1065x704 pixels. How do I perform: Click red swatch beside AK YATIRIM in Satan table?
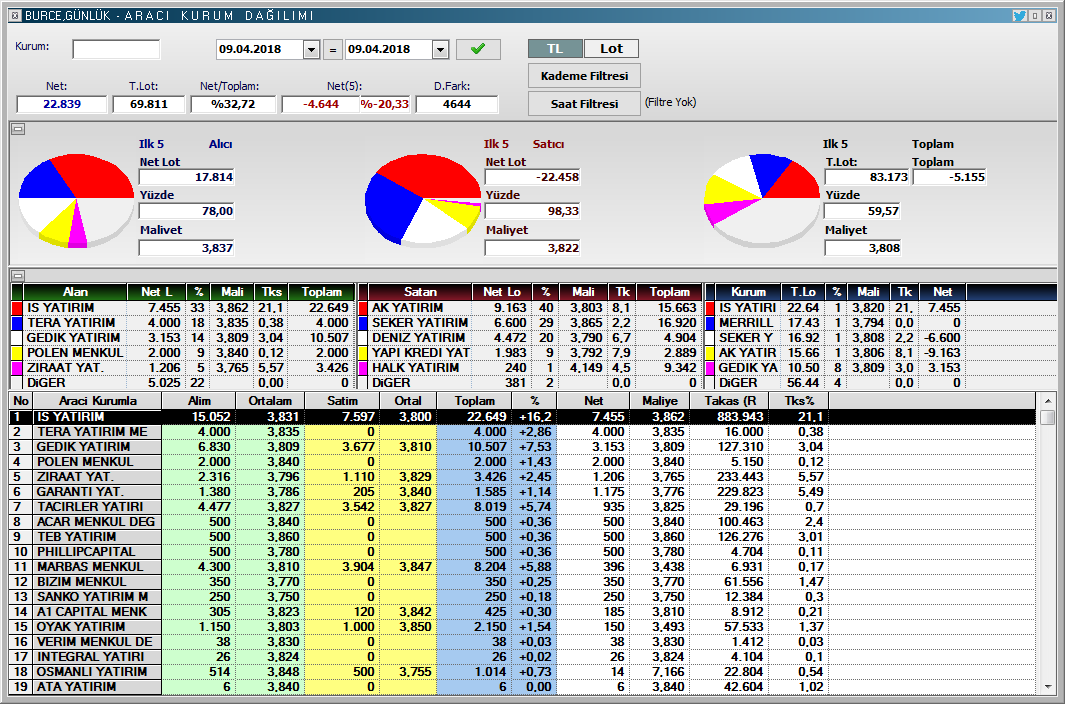(363, 308)
